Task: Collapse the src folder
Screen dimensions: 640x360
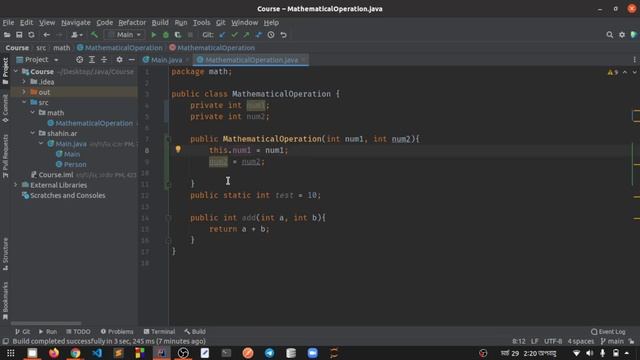Action: (x=24, y=102)
